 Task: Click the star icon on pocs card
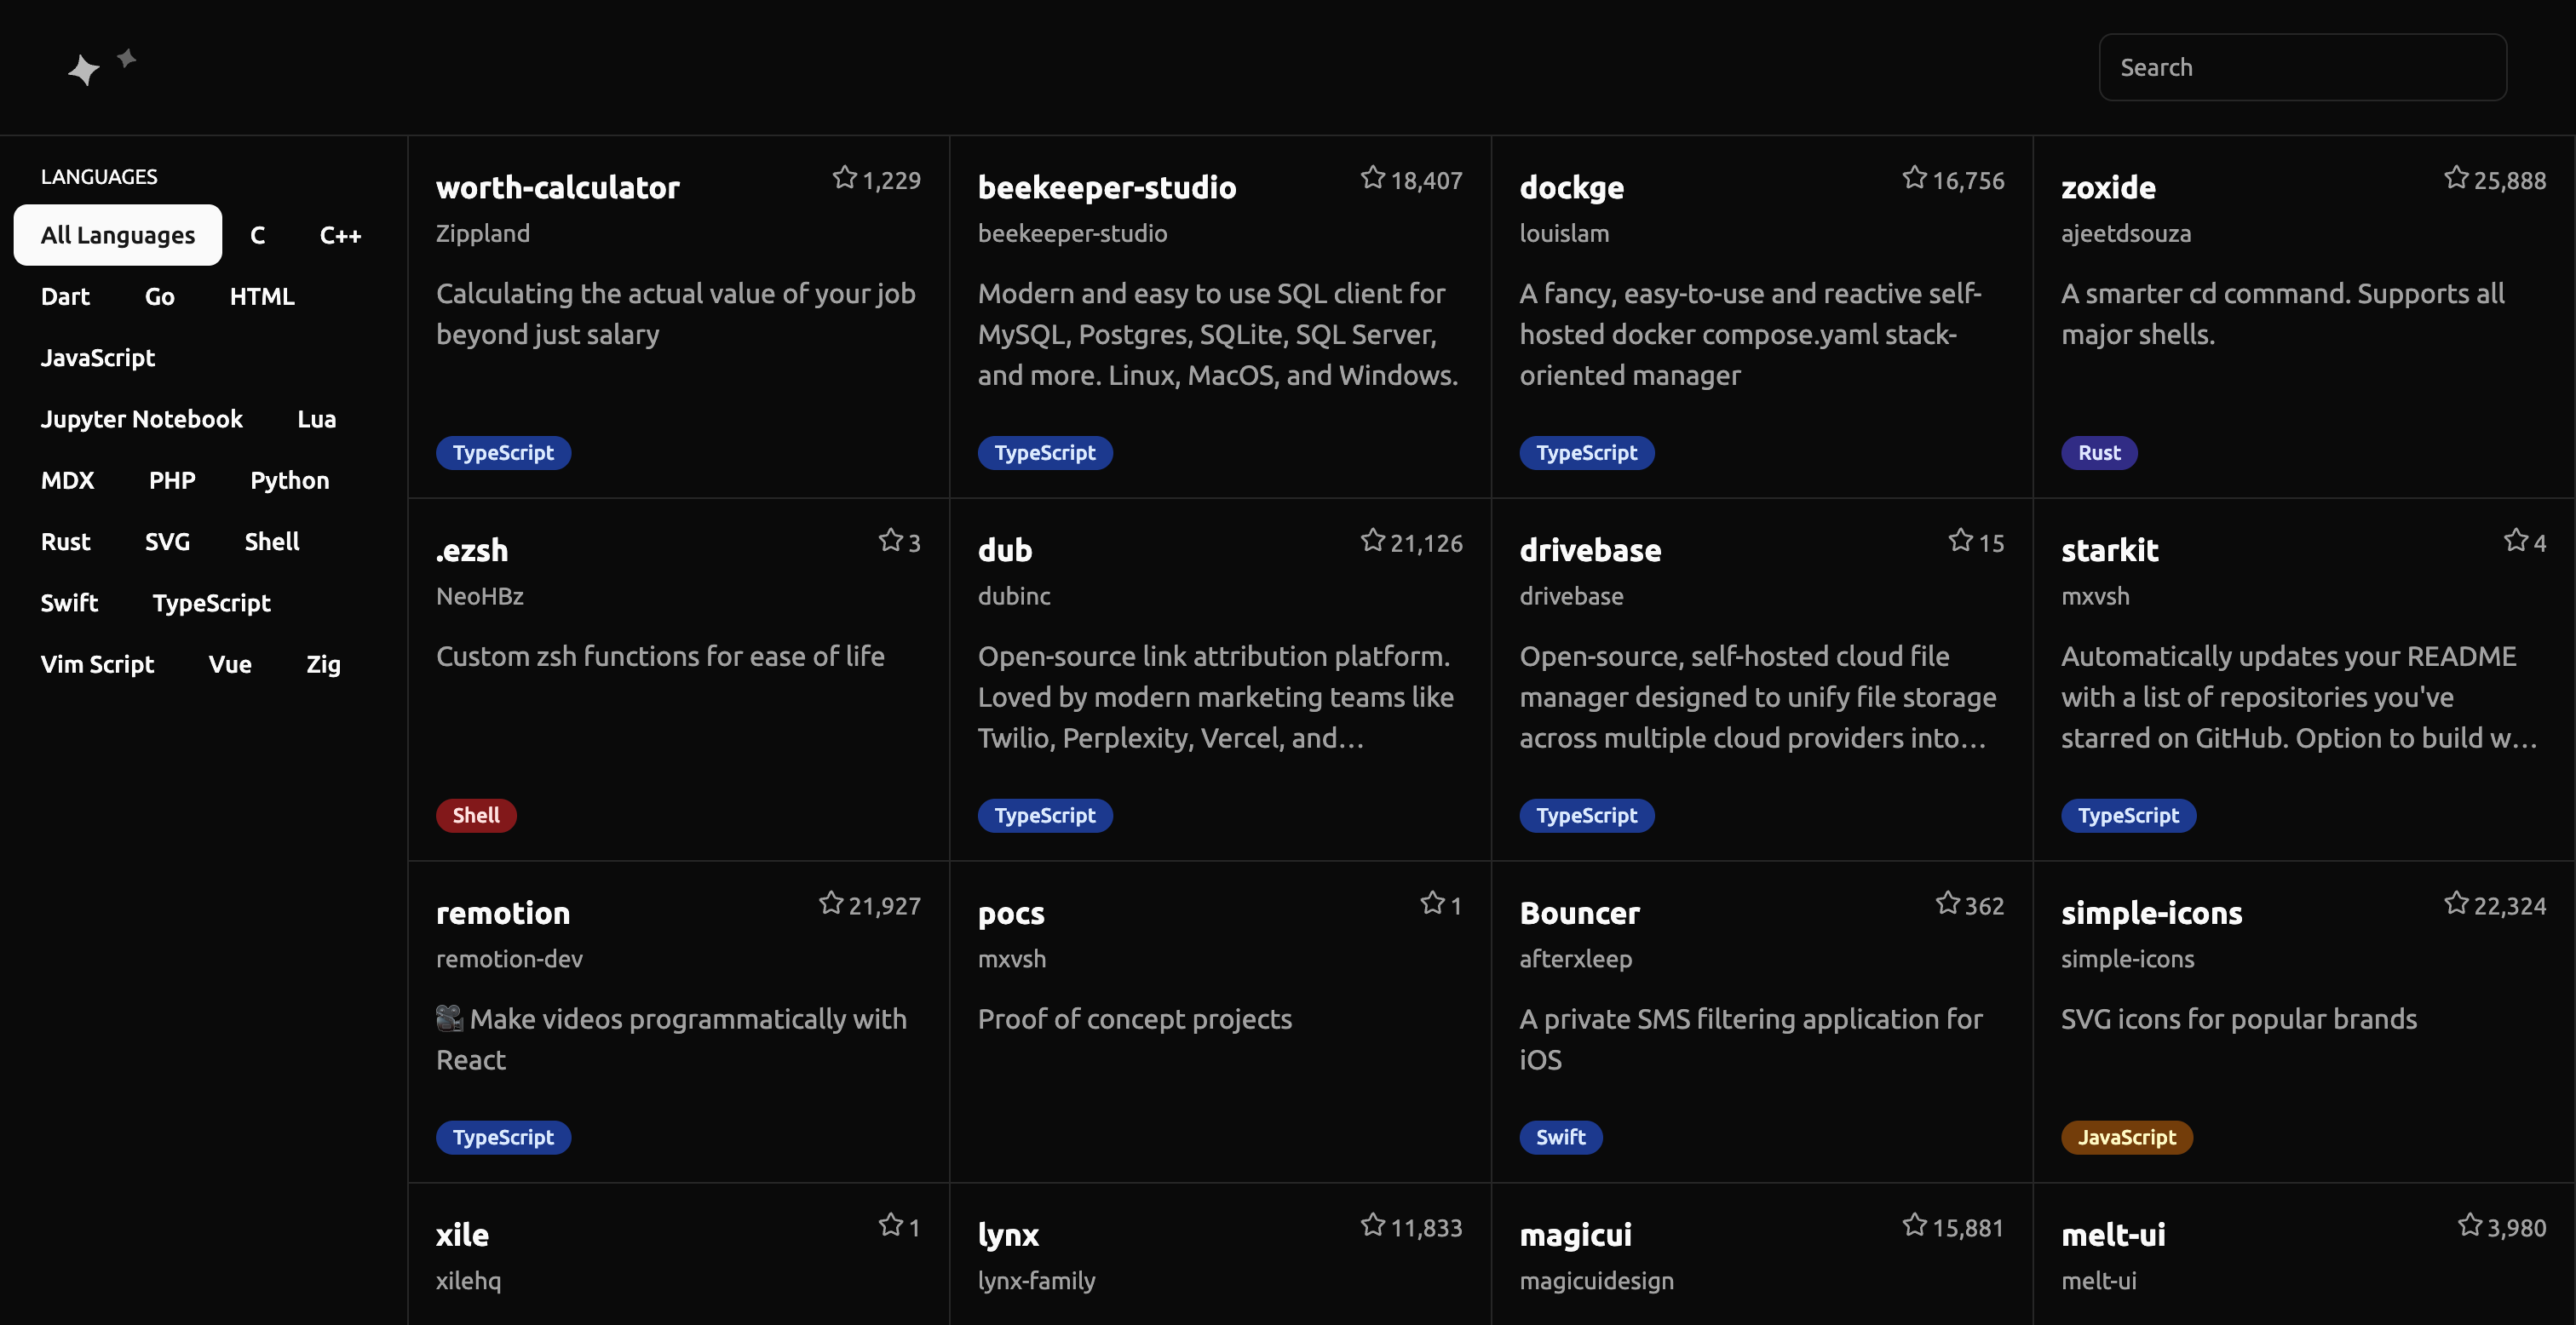coord(1433,904)
